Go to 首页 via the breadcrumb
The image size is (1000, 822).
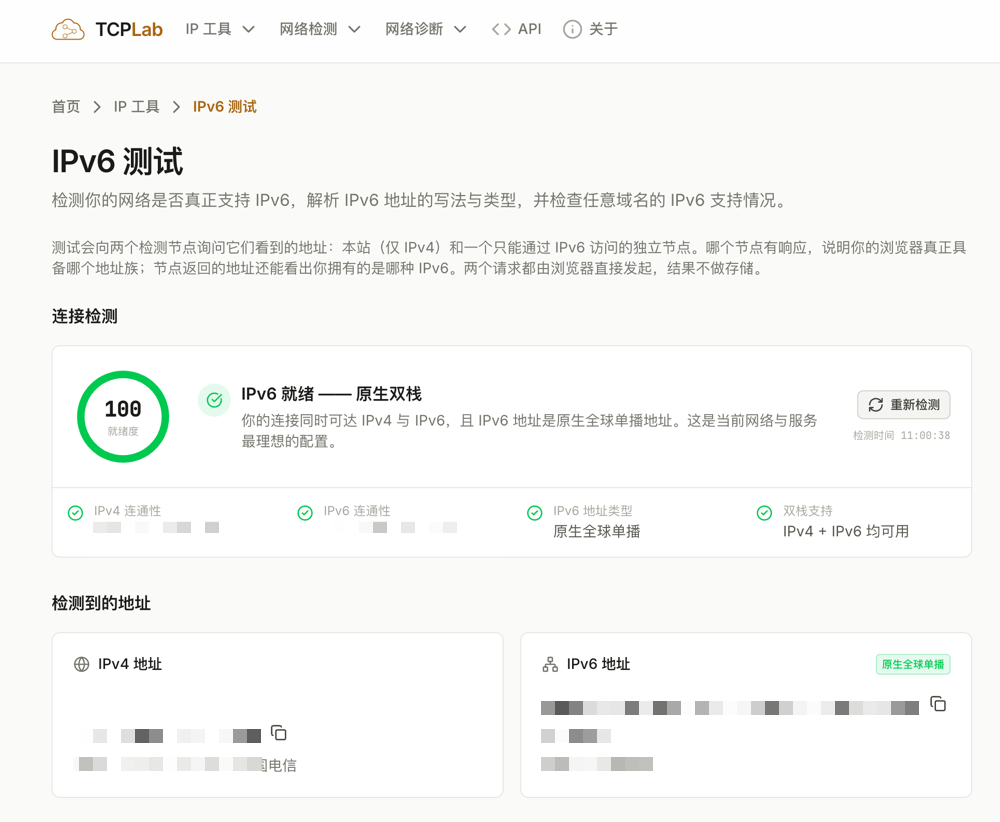(66, 106)
